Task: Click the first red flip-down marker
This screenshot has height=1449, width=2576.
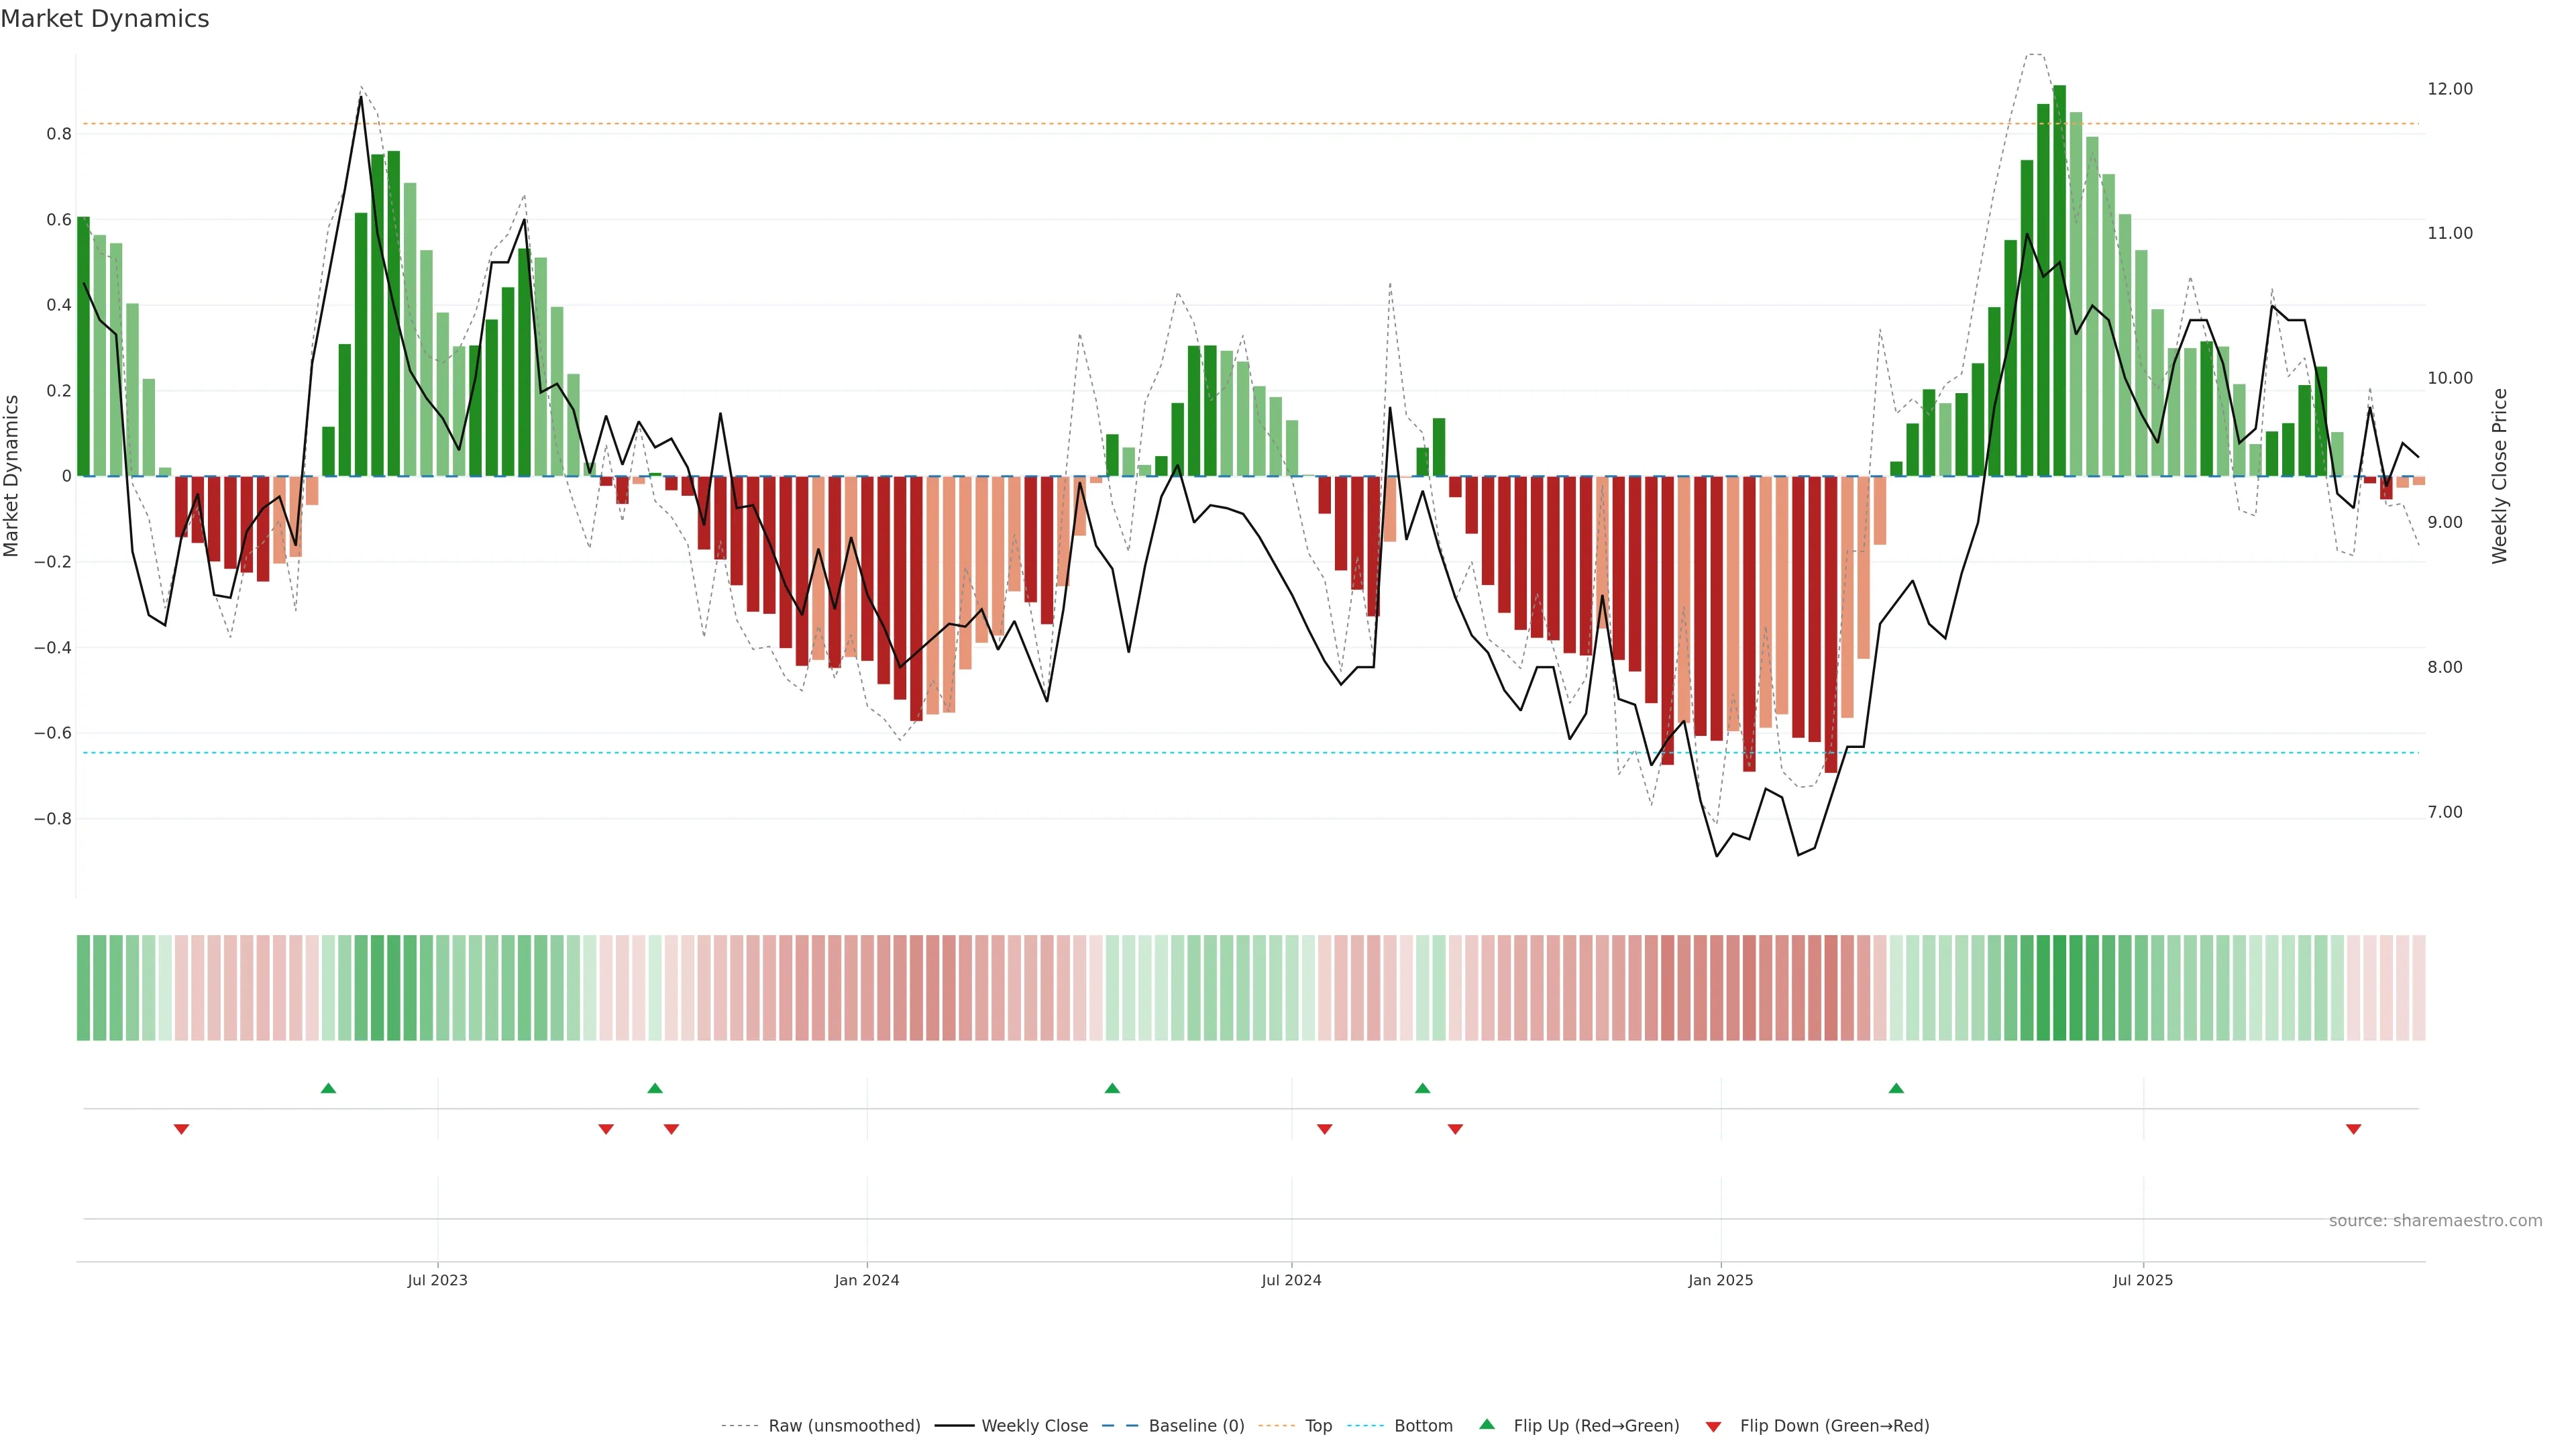Action: pos(181,1129)
